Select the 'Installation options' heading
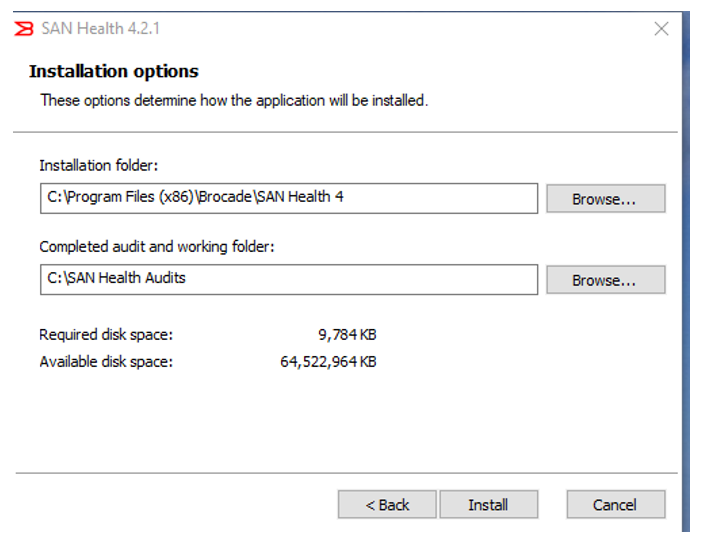The width and height of the screenshot is (701, 546). 114,72
